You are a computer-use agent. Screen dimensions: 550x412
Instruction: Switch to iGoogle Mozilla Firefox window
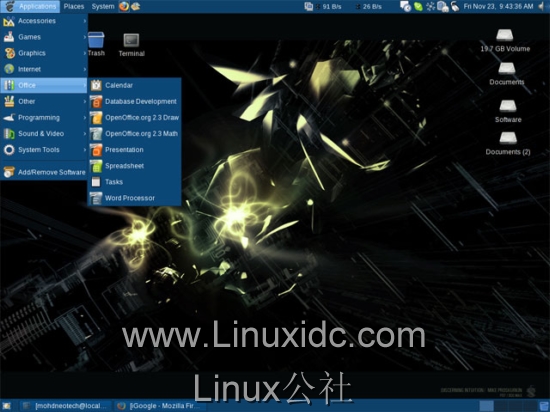pos(160,406)
